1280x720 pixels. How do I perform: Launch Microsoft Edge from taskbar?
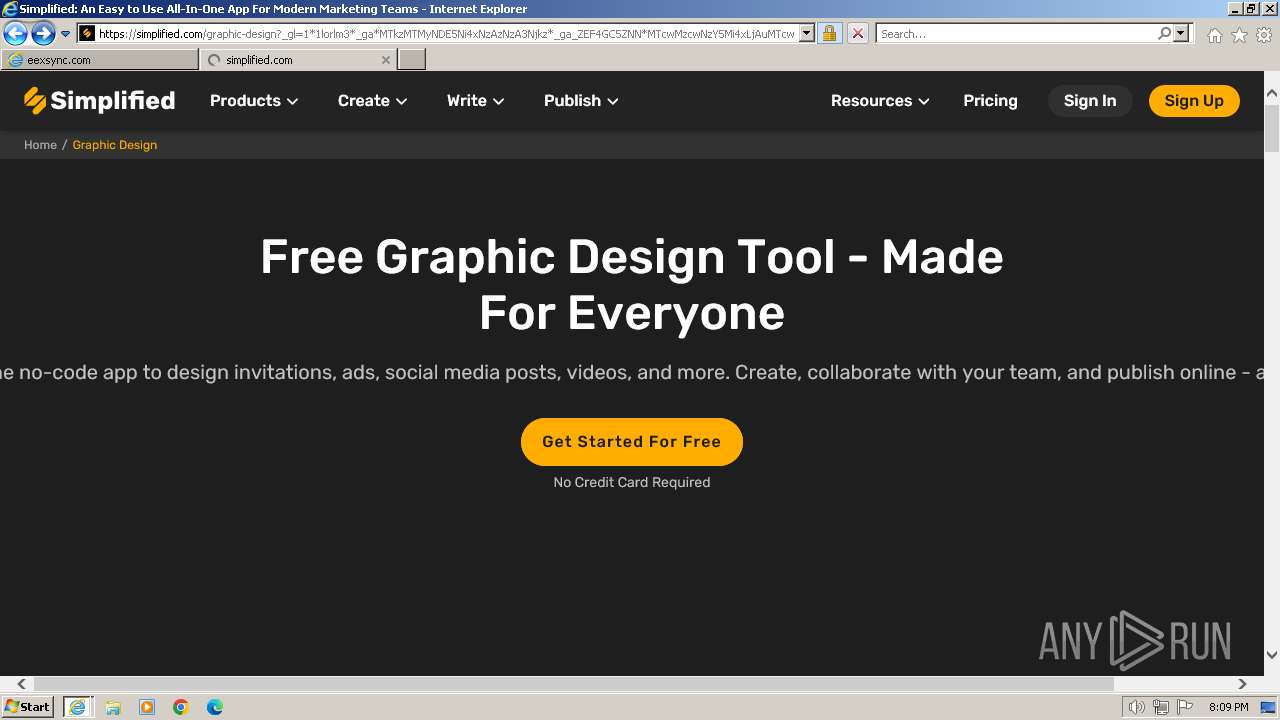(x=215, y=707)
